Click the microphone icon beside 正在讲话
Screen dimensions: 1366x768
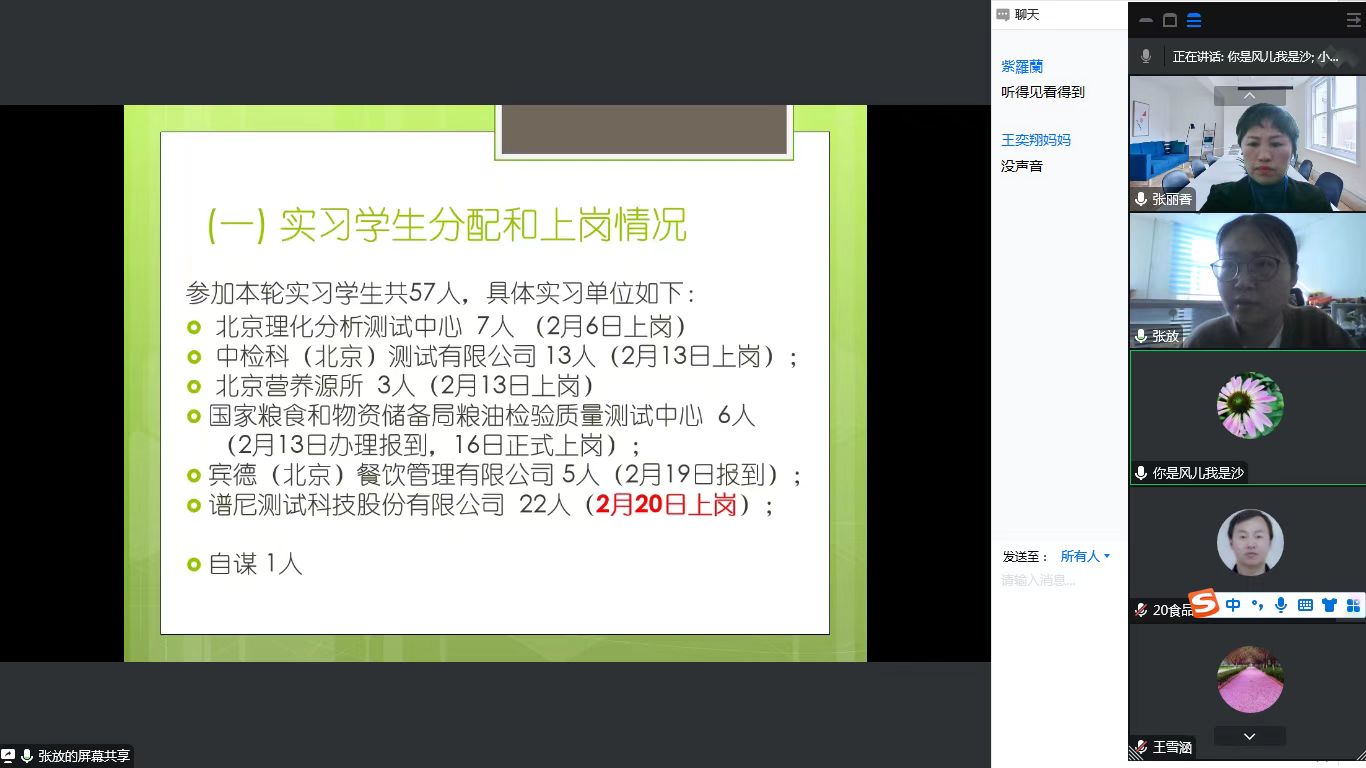tap(1146, 57)
